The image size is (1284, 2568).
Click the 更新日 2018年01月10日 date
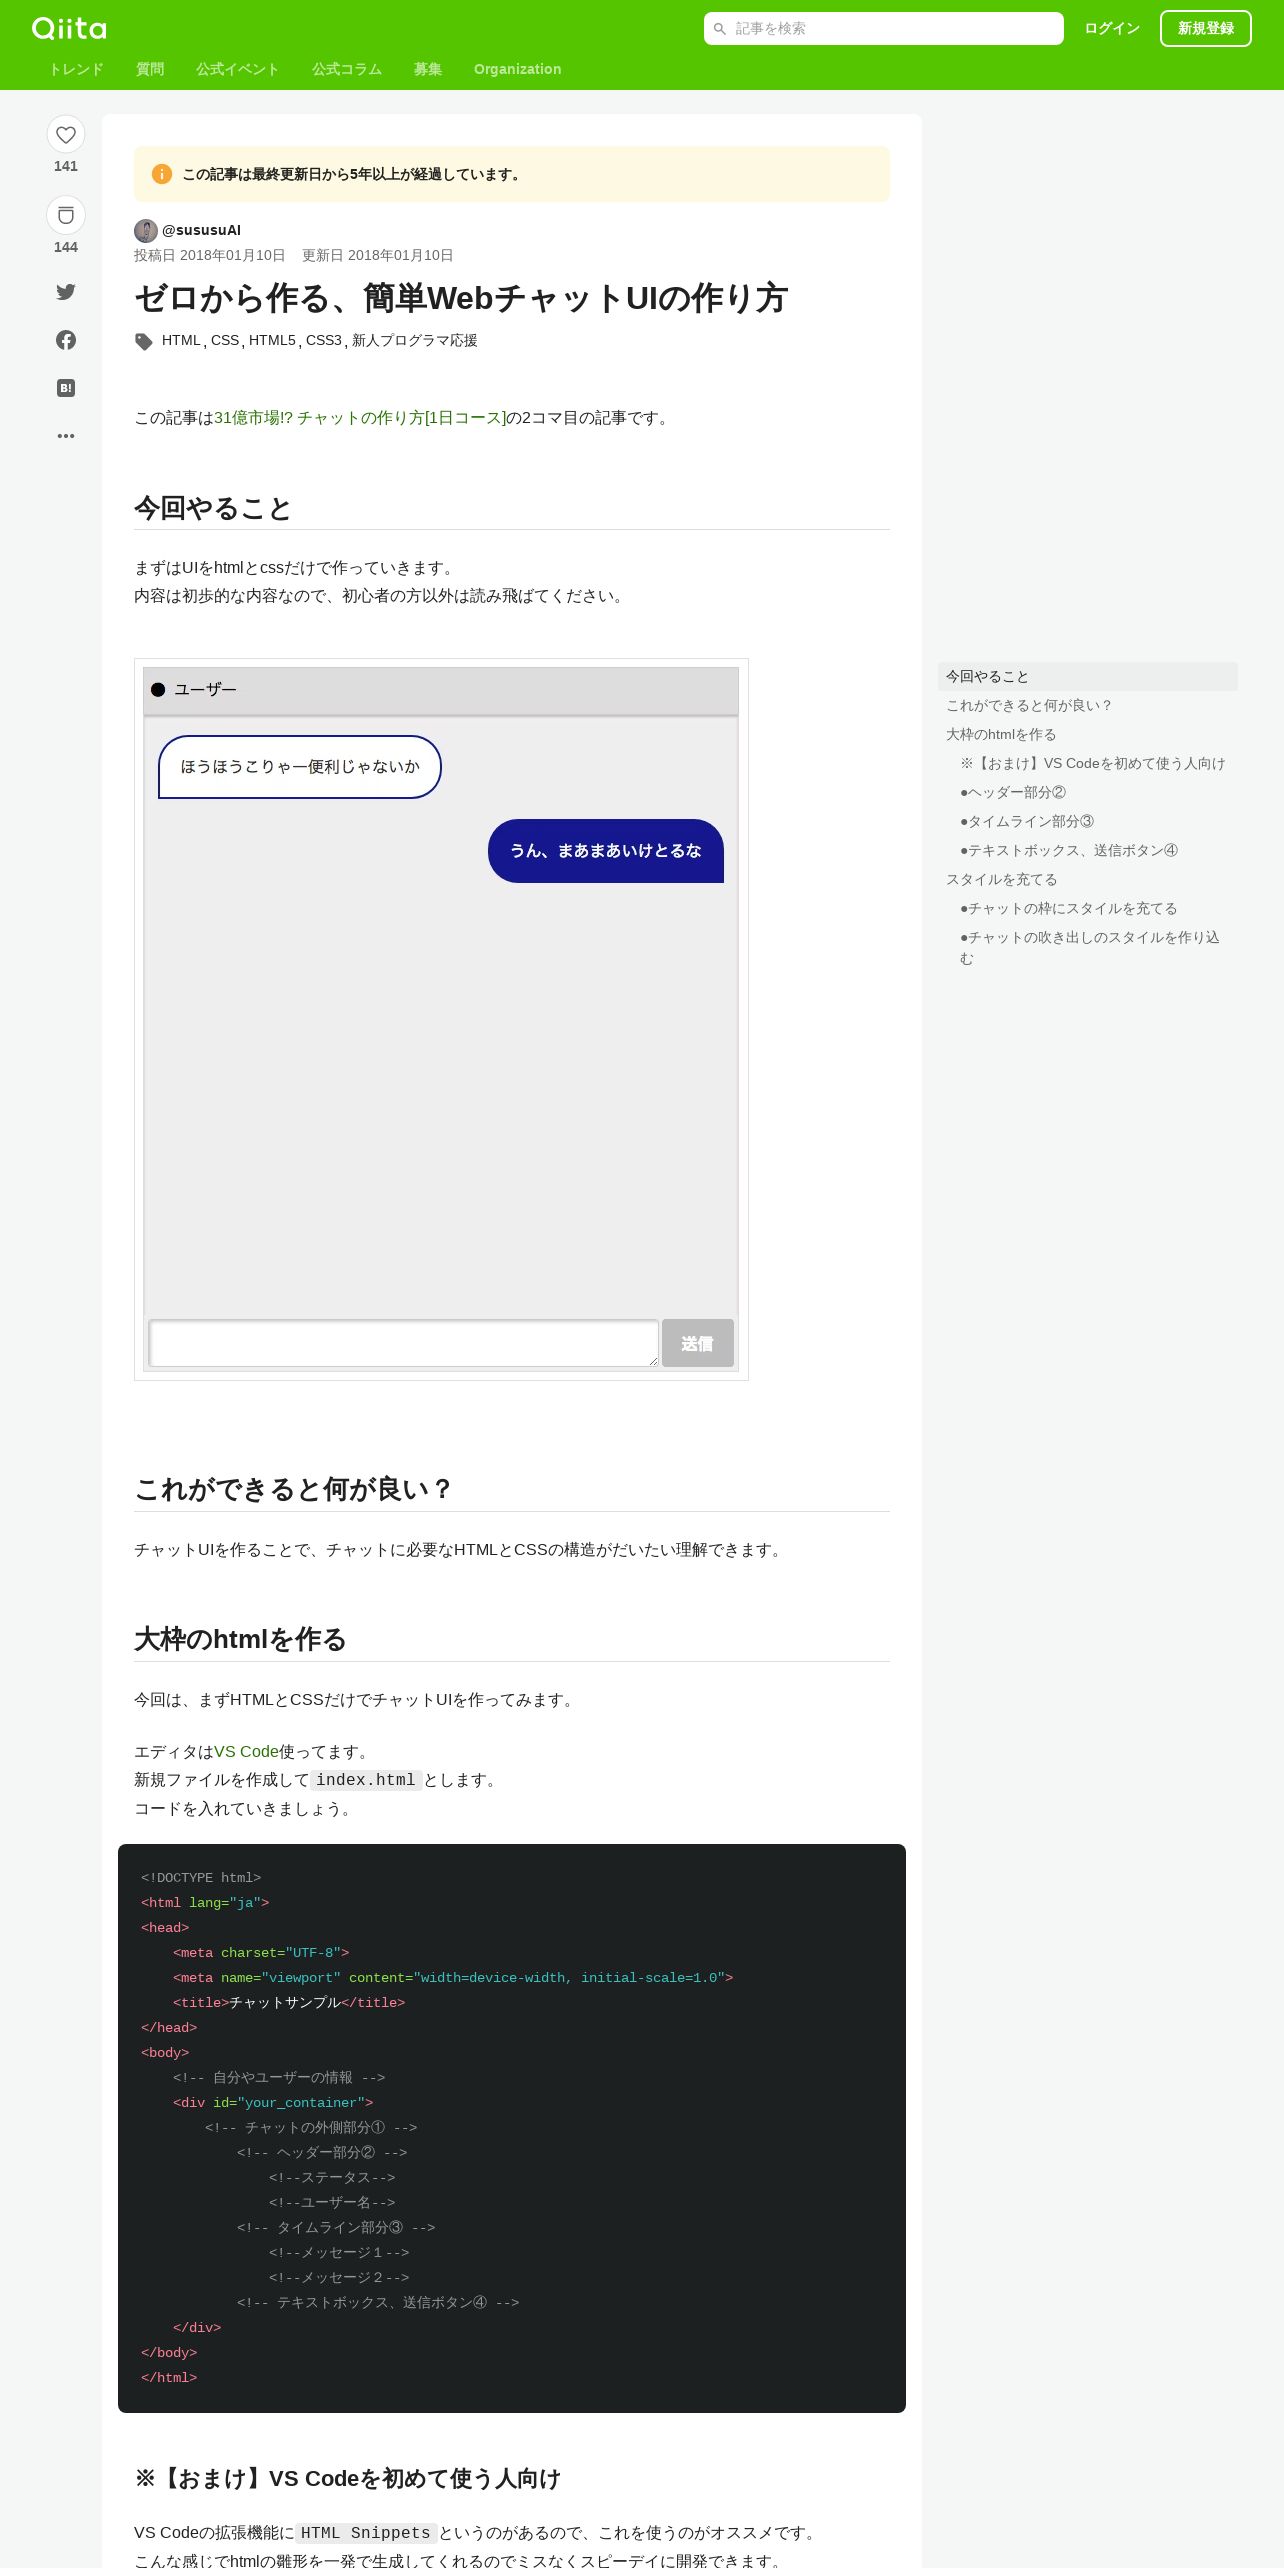[x=378, y=255]
